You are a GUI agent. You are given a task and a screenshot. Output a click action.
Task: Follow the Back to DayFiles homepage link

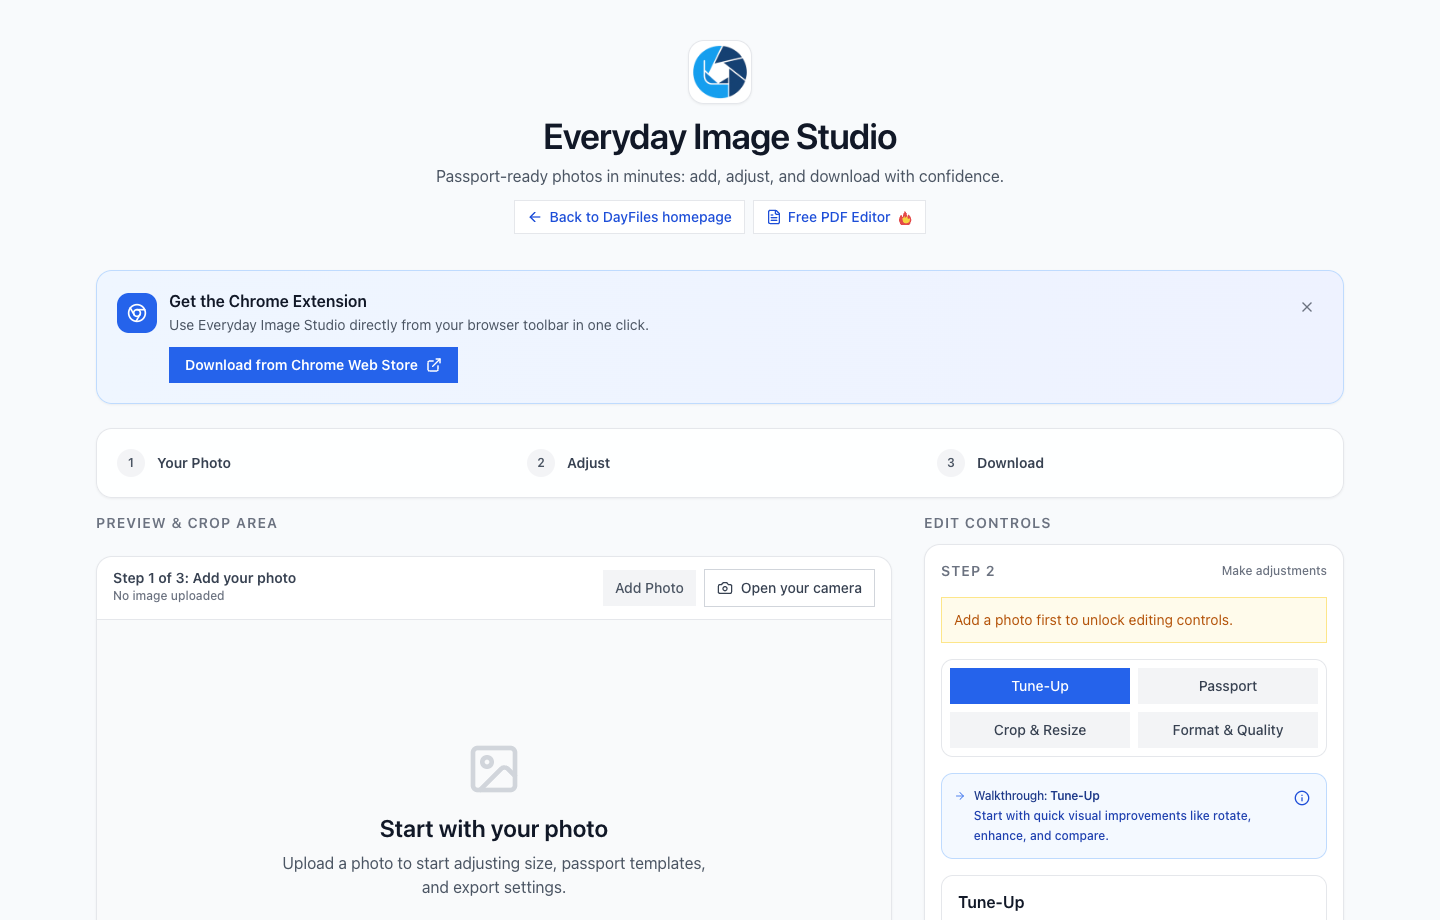pyautogui.click(x=629, y=217)
